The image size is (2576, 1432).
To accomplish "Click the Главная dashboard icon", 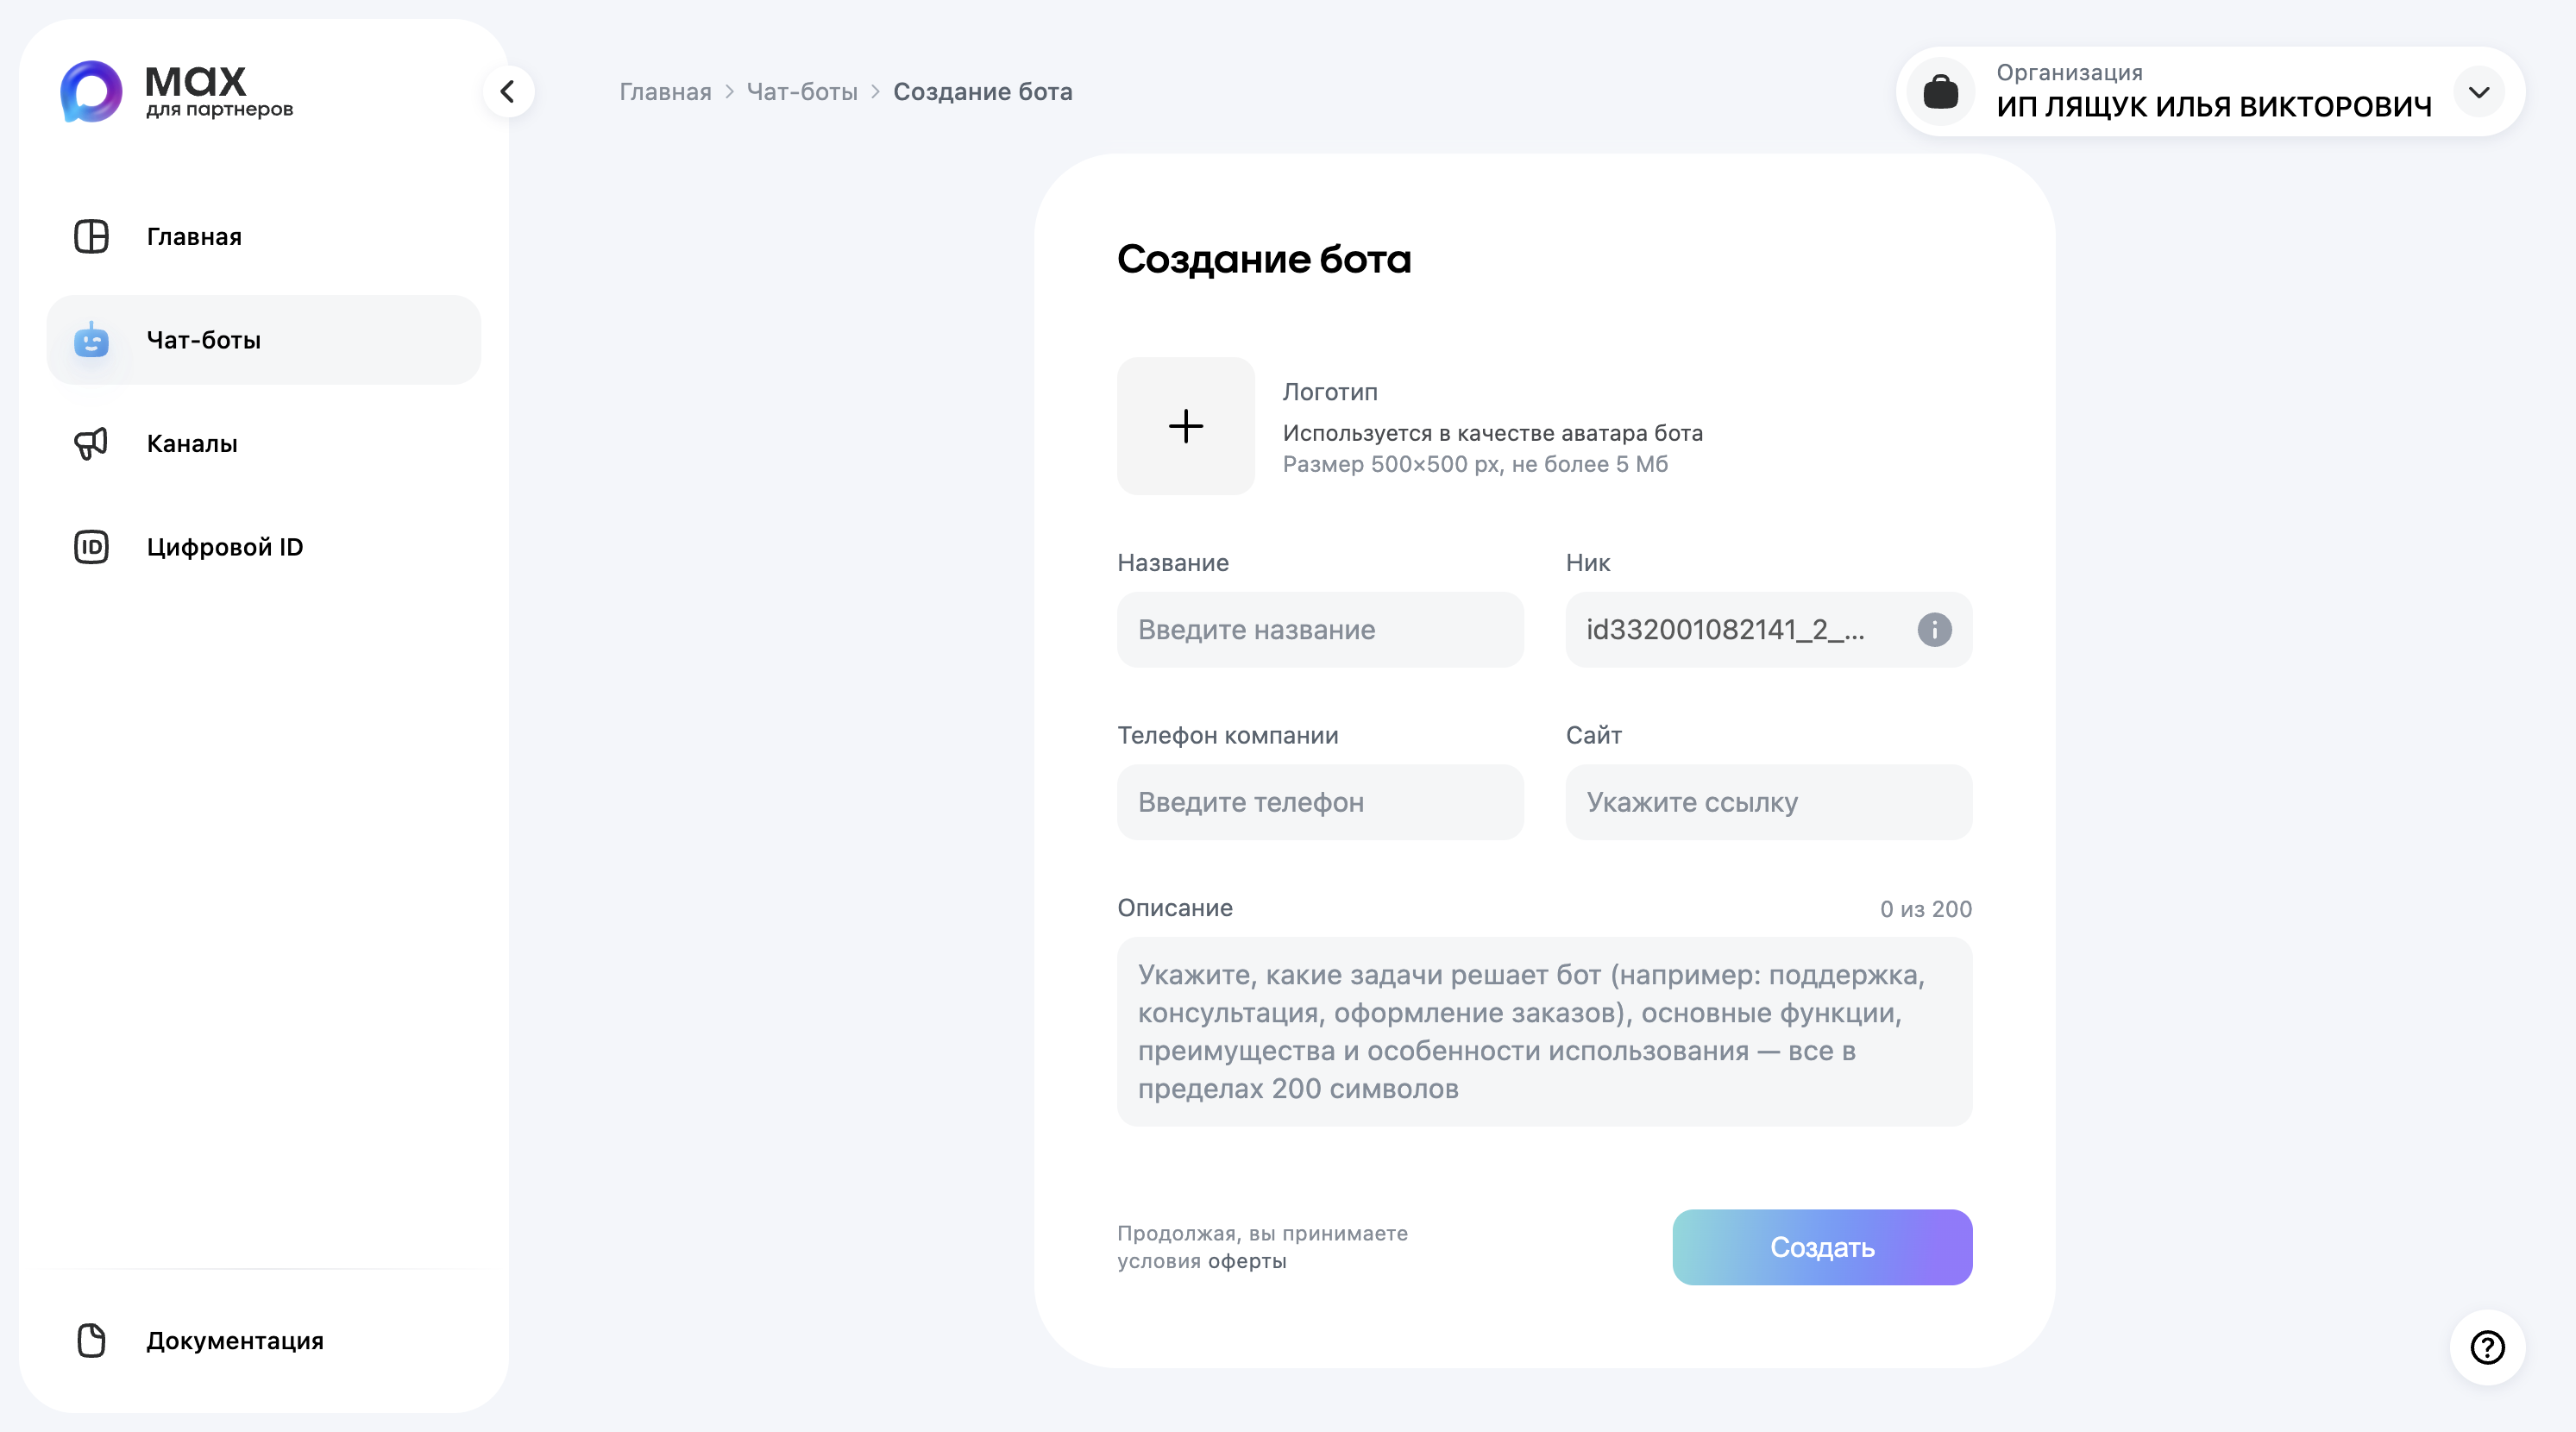I will (x=91, y=237).
